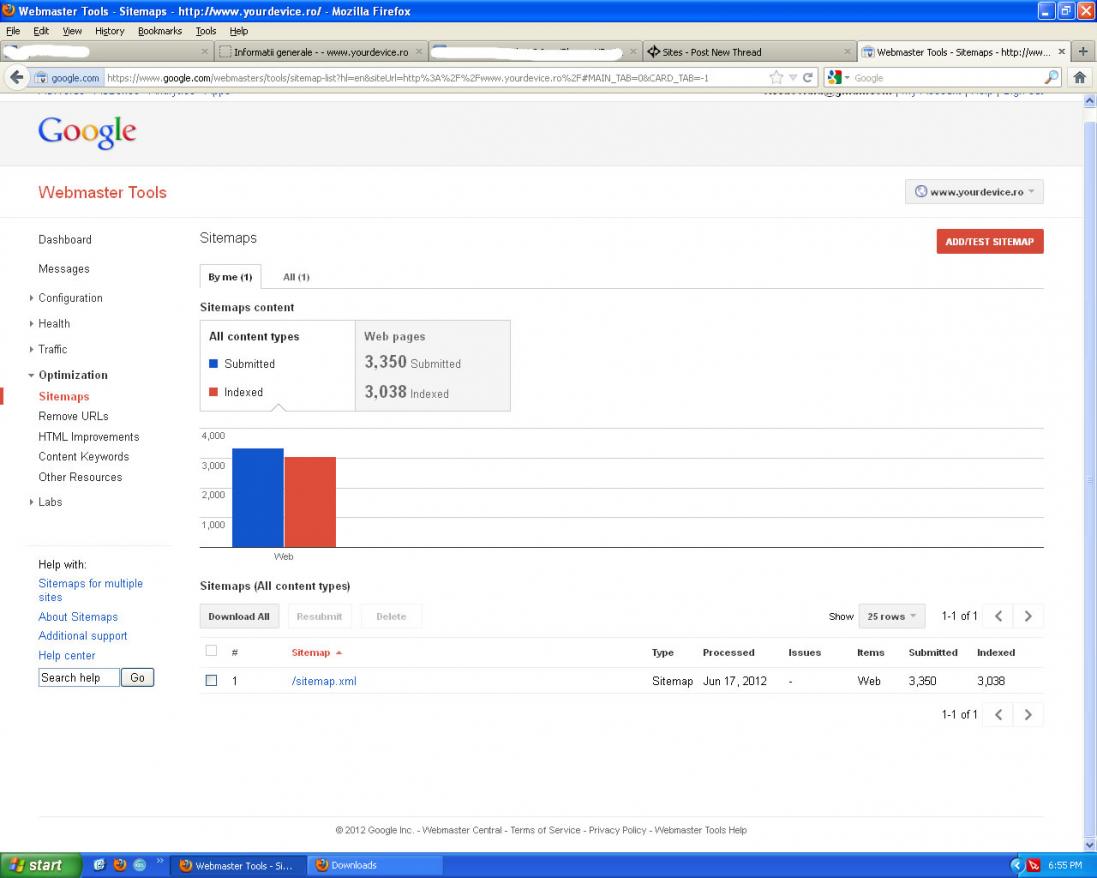Click the Download All button
Image resolution: width=1097 pixels, height=878 pixels.
[239, 616]
